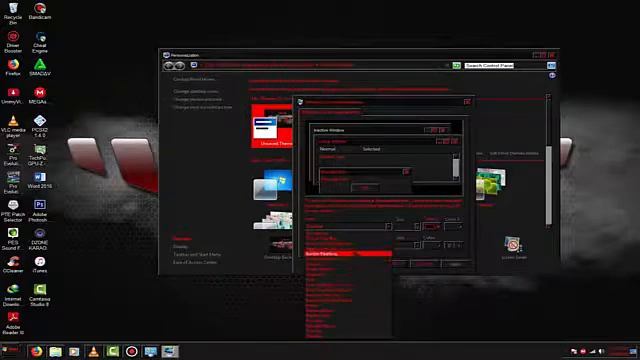Launch Firefox from the desktop
Screen dimensions: 640x360
click(13, 67)
